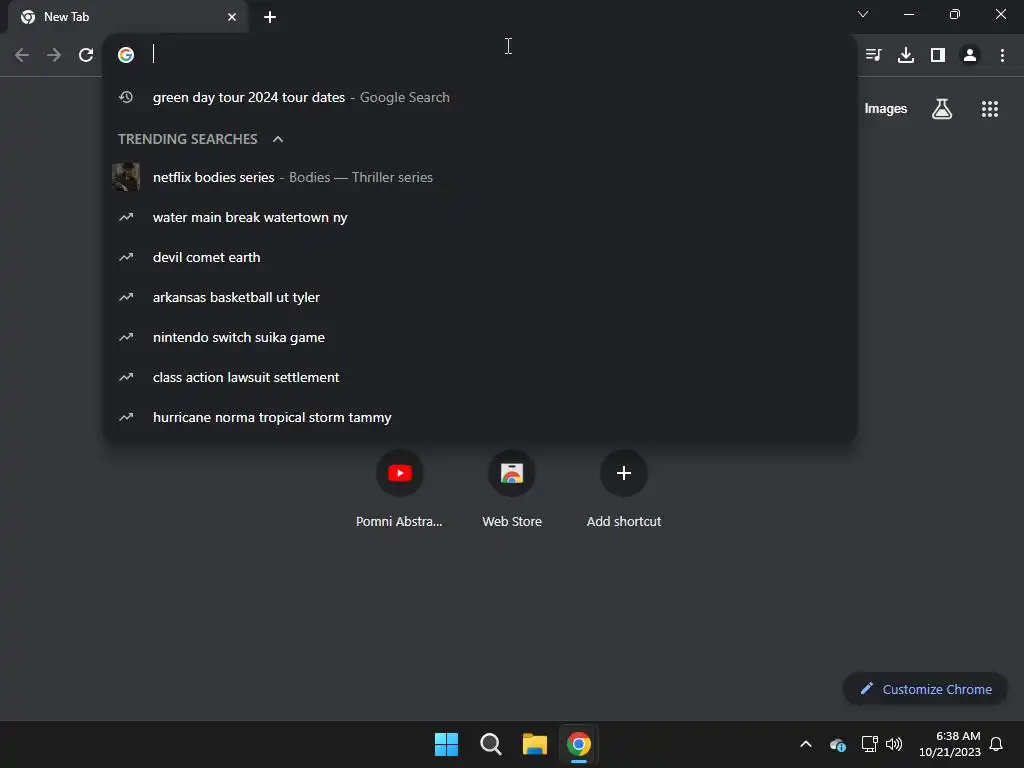Open the Downloads icon in toolbar
This screenshot has width=1024, height=768.
coord(906,55)
